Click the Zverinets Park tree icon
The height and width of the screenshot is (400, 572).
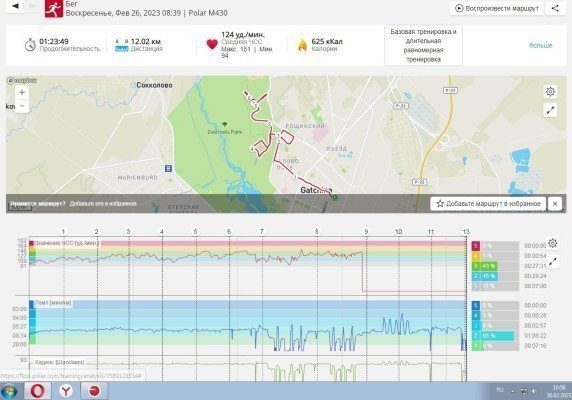click(225, 124)
